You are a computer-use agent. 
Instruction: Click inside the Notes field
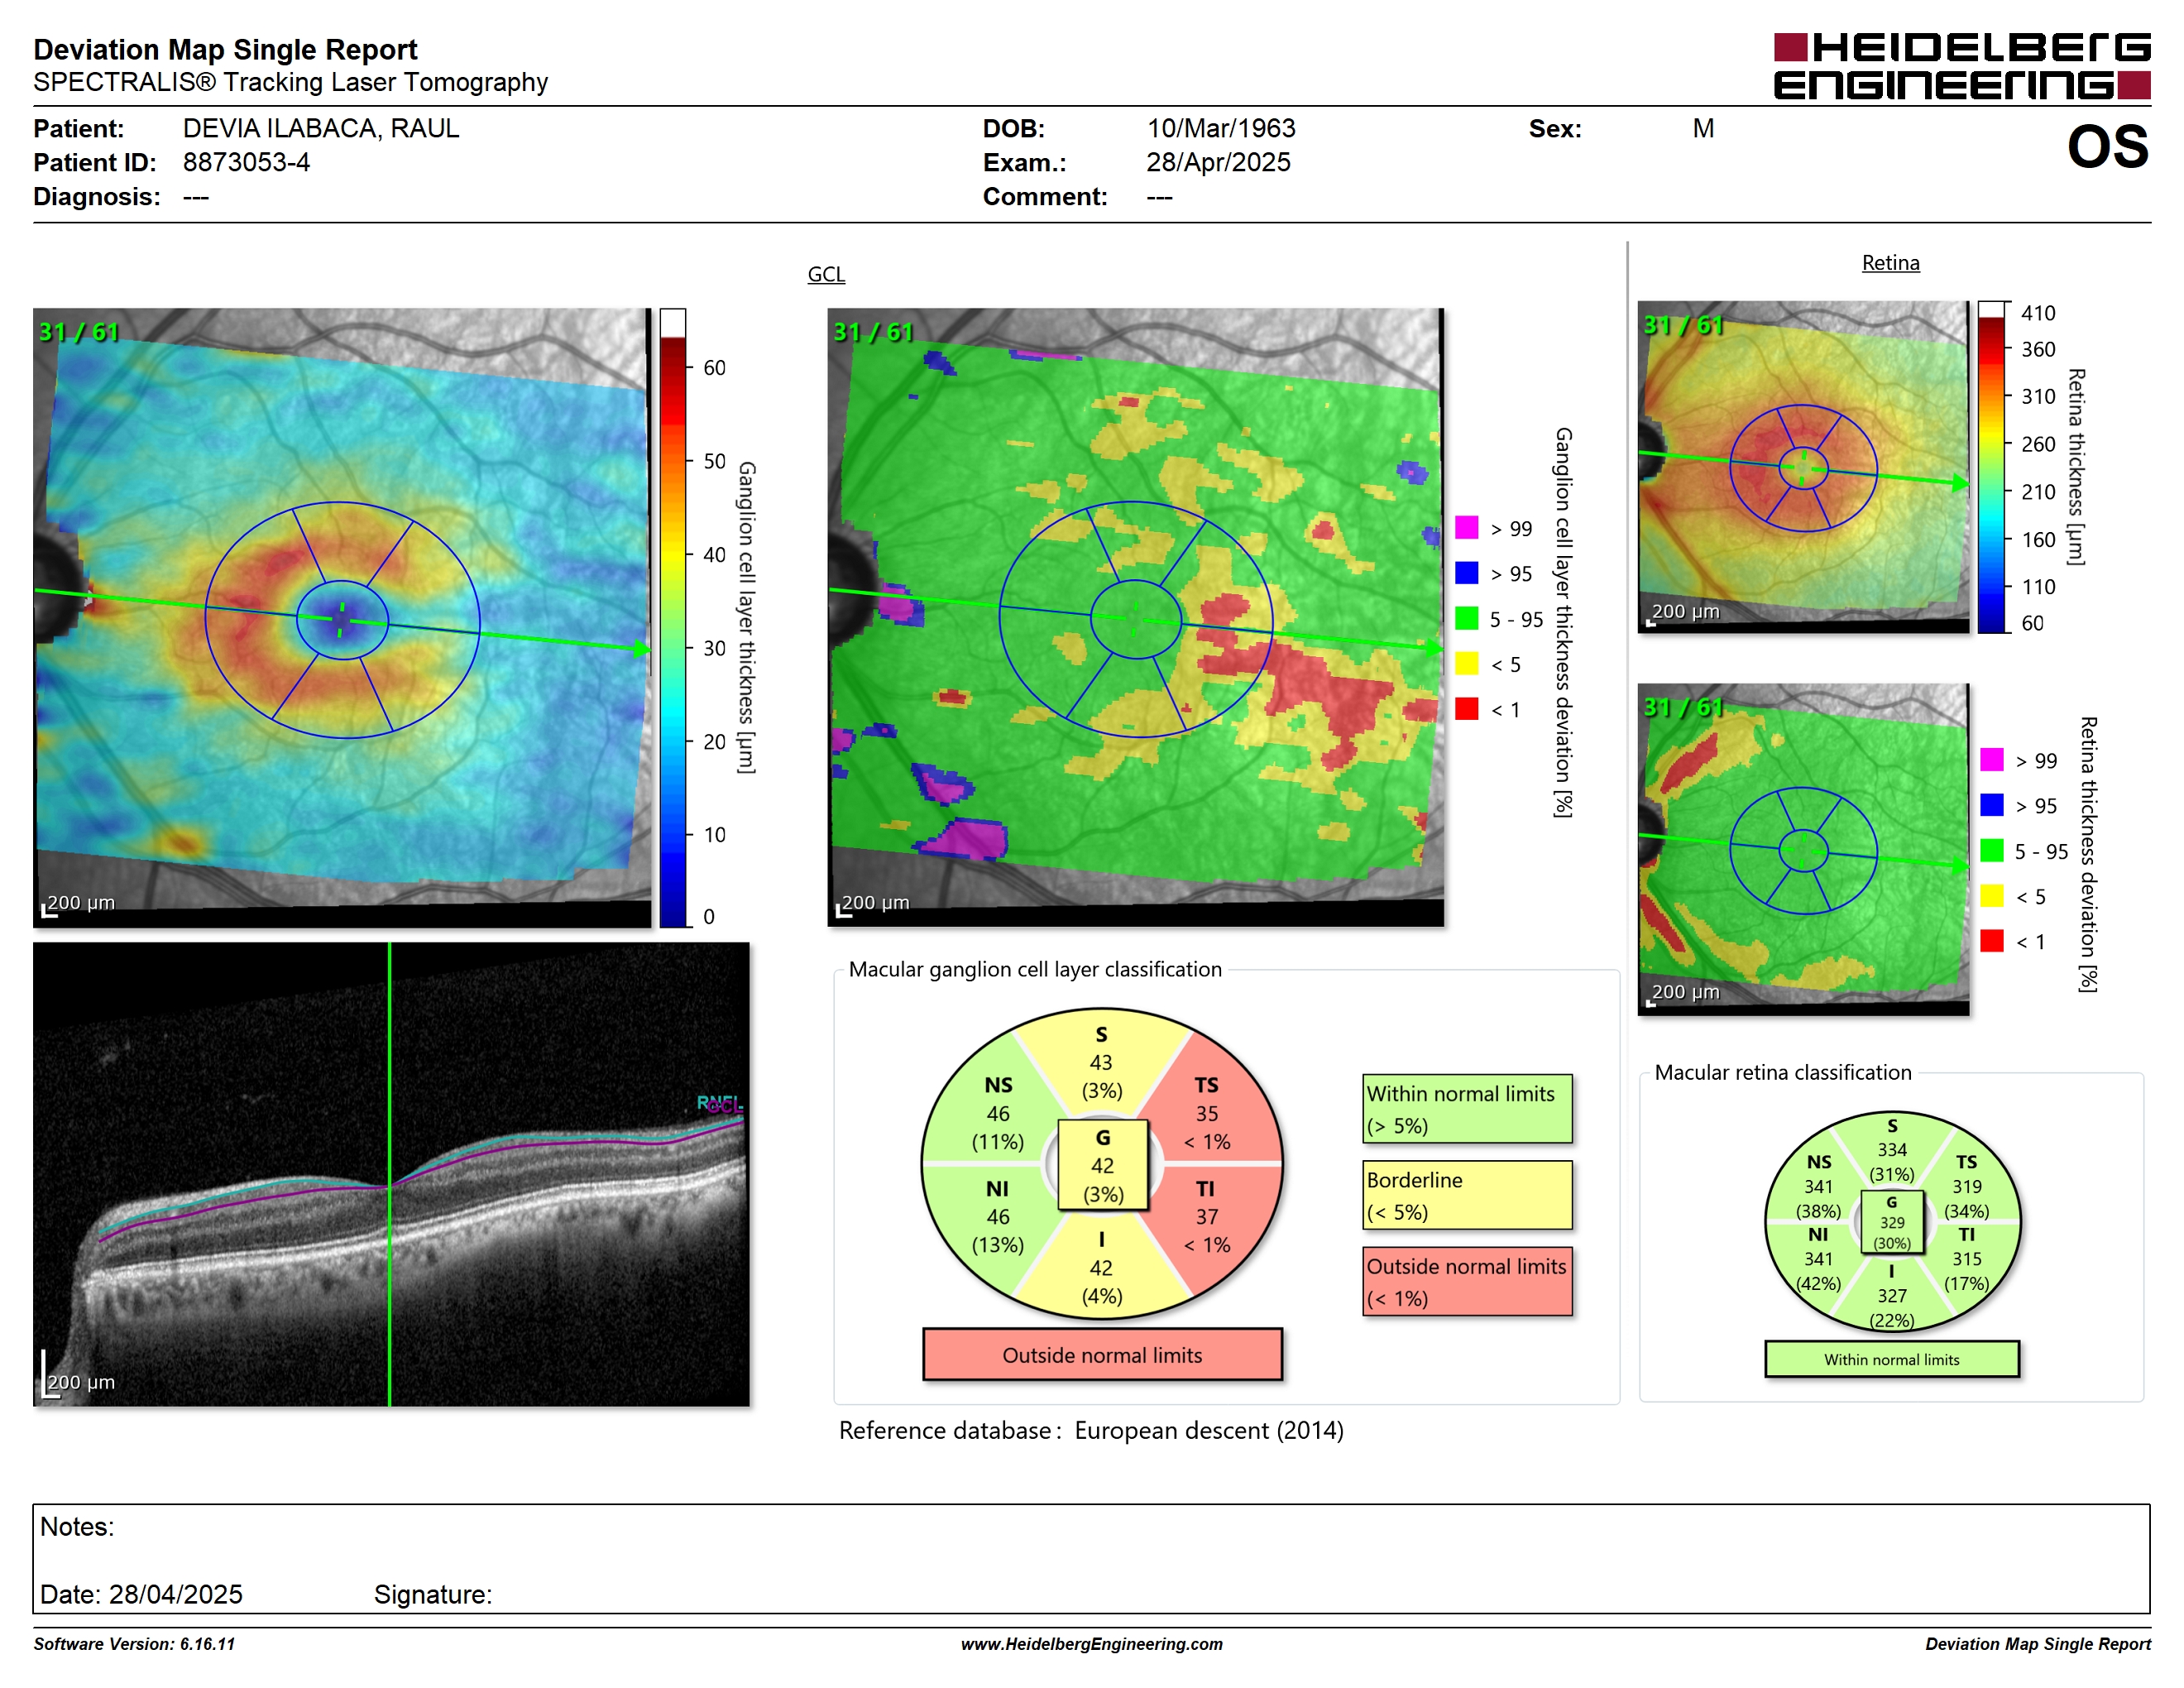point(1091,1558)
